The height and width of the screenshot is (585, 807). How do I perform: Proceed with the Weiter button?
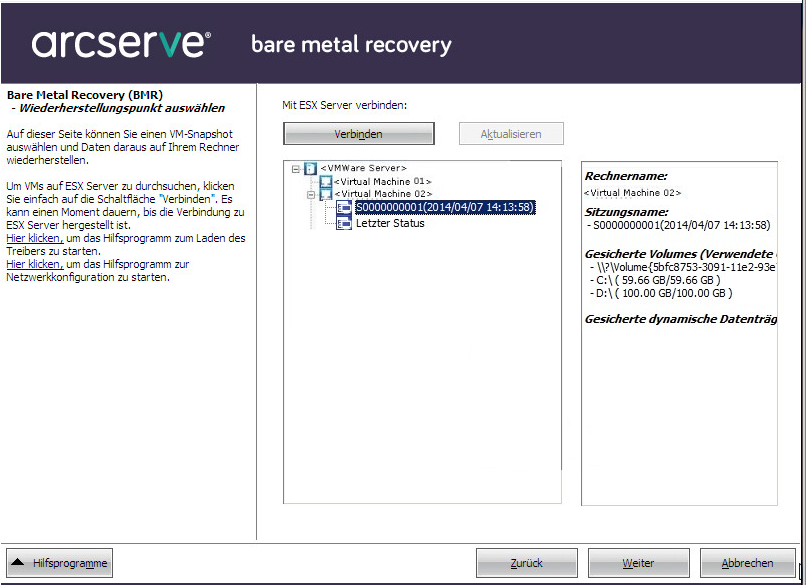638,564
